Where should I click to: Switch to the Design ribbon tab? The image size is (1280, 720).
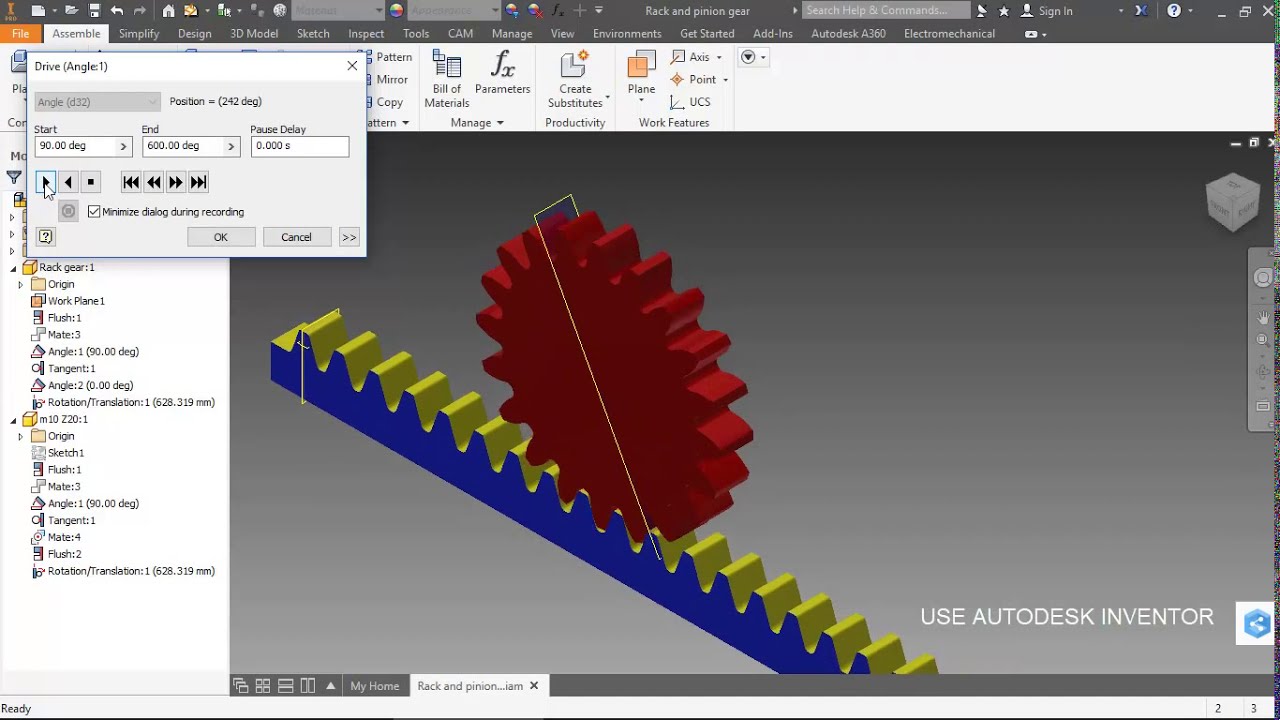click(194, 33)
